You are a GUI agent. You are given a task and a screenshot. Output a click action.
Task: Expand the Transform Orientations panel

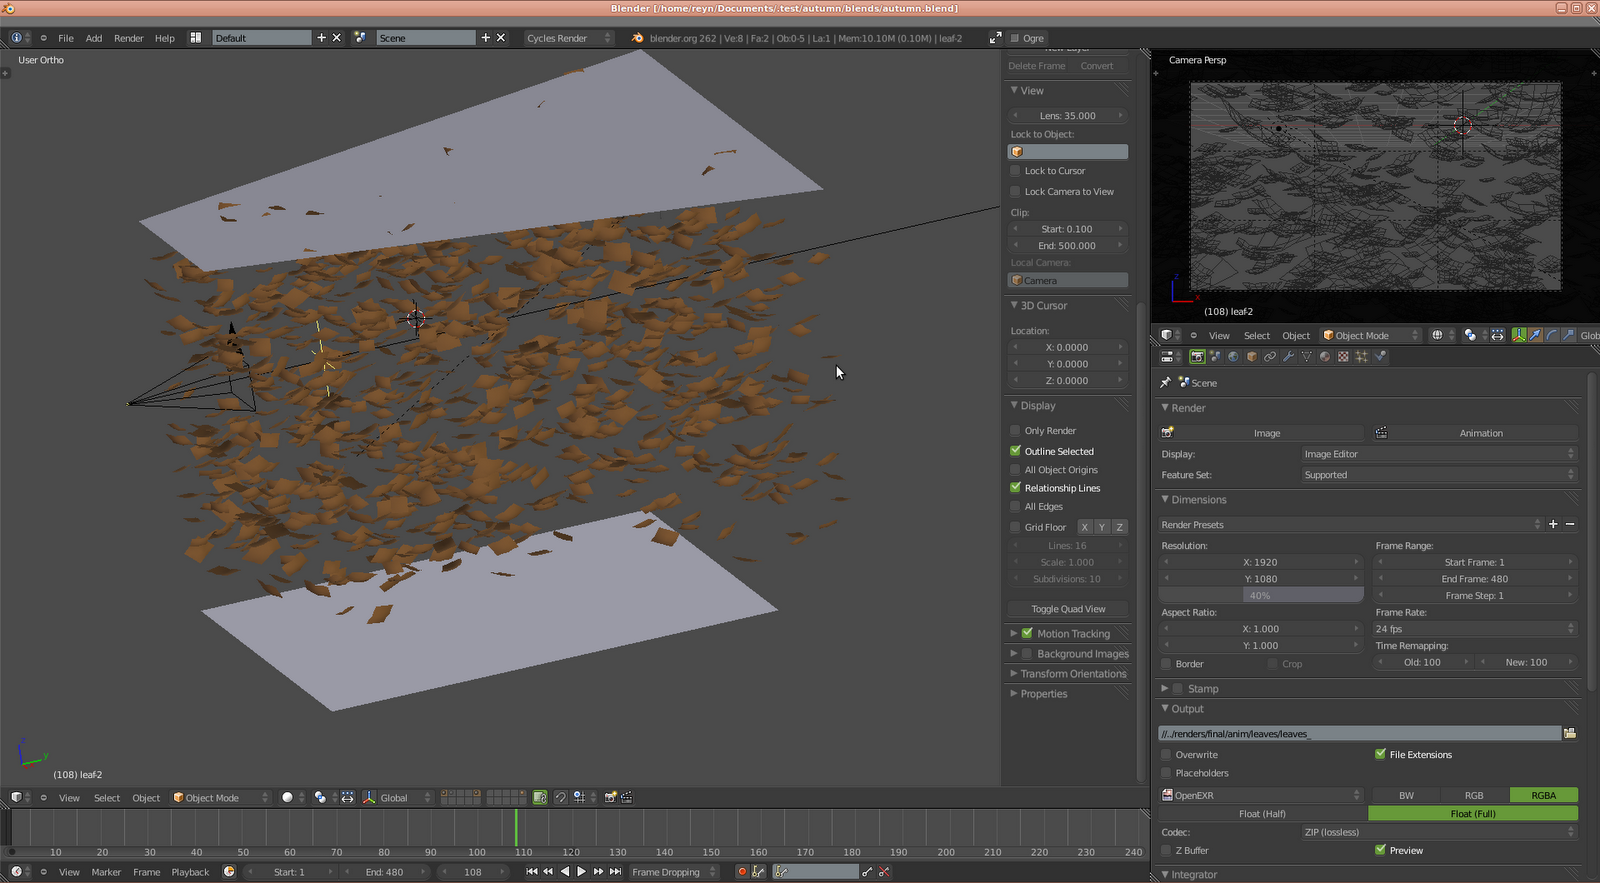click(x=1072, y=674)
